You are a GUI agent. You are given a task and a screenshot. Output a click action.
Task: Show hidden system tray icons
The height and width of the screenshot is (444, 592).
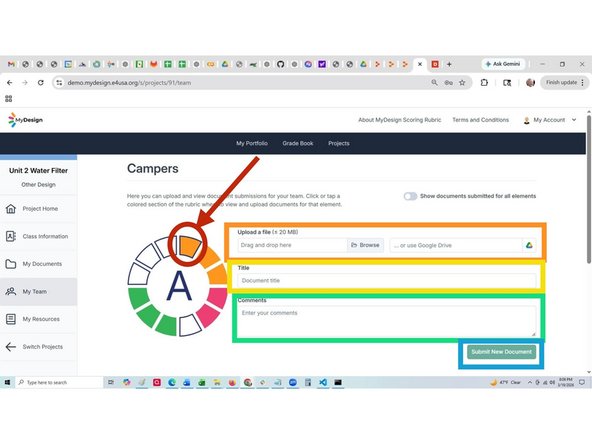point(530,382)
